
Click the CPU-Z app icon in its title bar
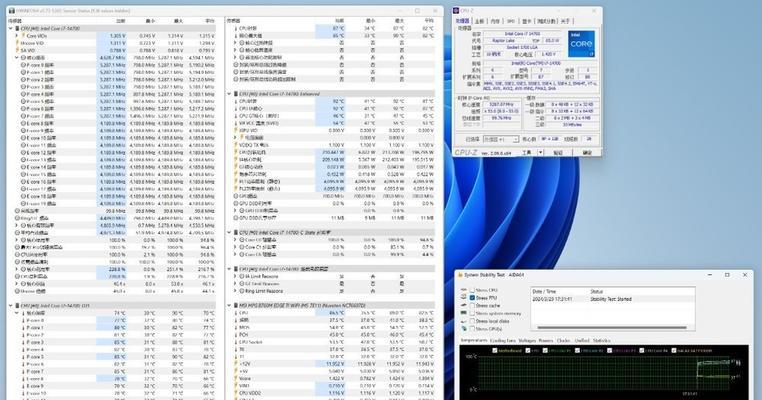pos(456,11)
